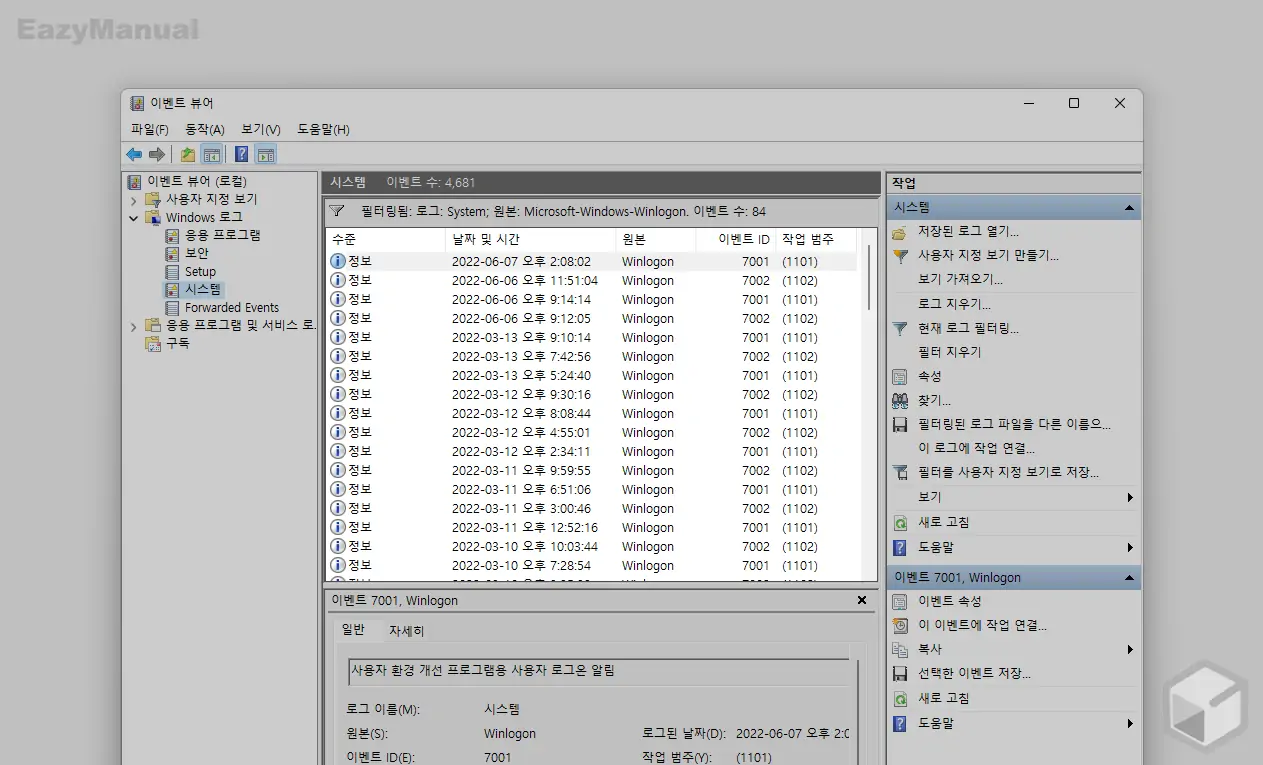This screenshot has height=765, width=1263.
Task: Collapse the 이벤트 7001, Winlogon actions section arrow
Action: pyautogui.click(x=1129, y=578)
